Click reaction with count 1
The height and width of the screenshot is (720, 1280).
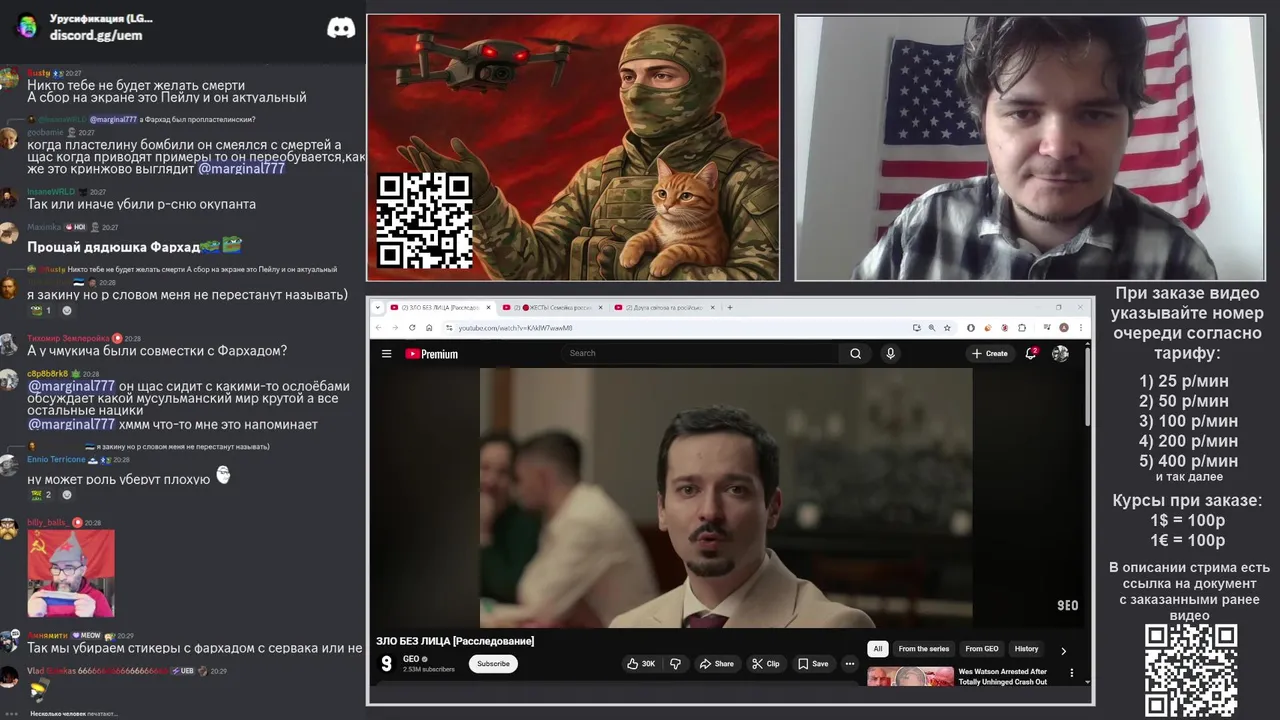coord(41,310)
